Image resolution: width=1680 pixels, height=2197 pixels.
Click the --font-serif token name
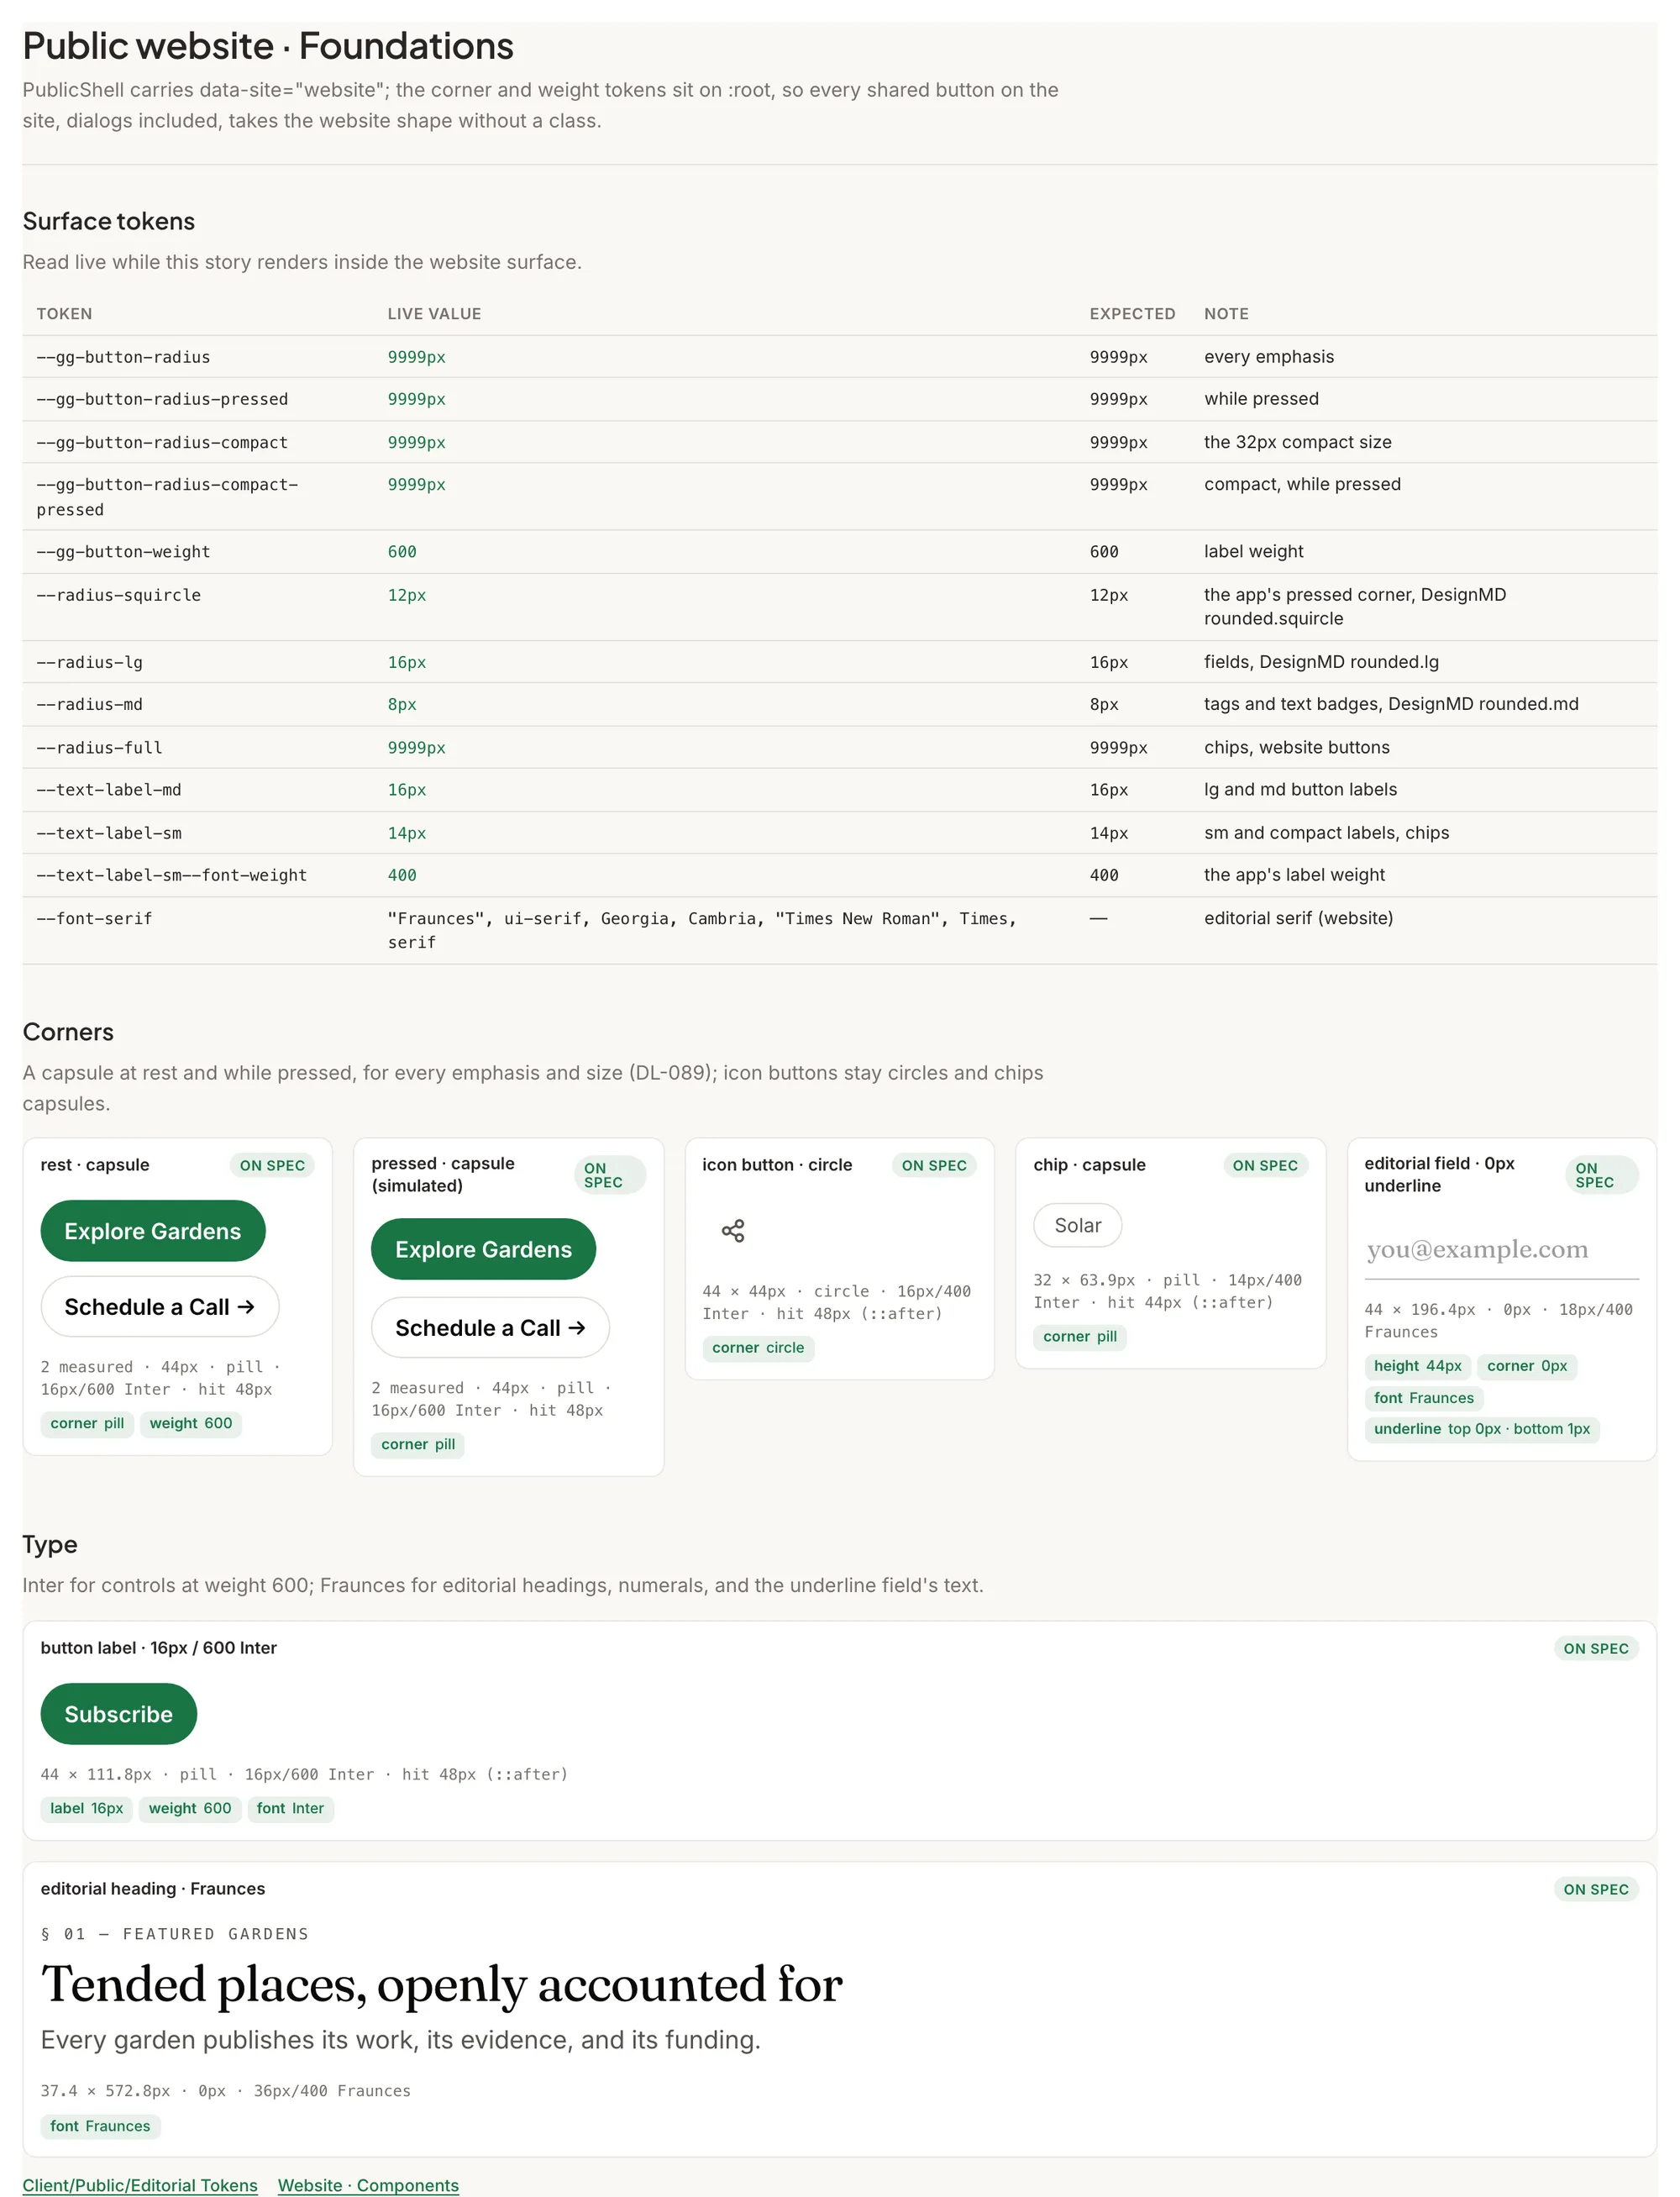pyautogui.click(x=94, y=918)
